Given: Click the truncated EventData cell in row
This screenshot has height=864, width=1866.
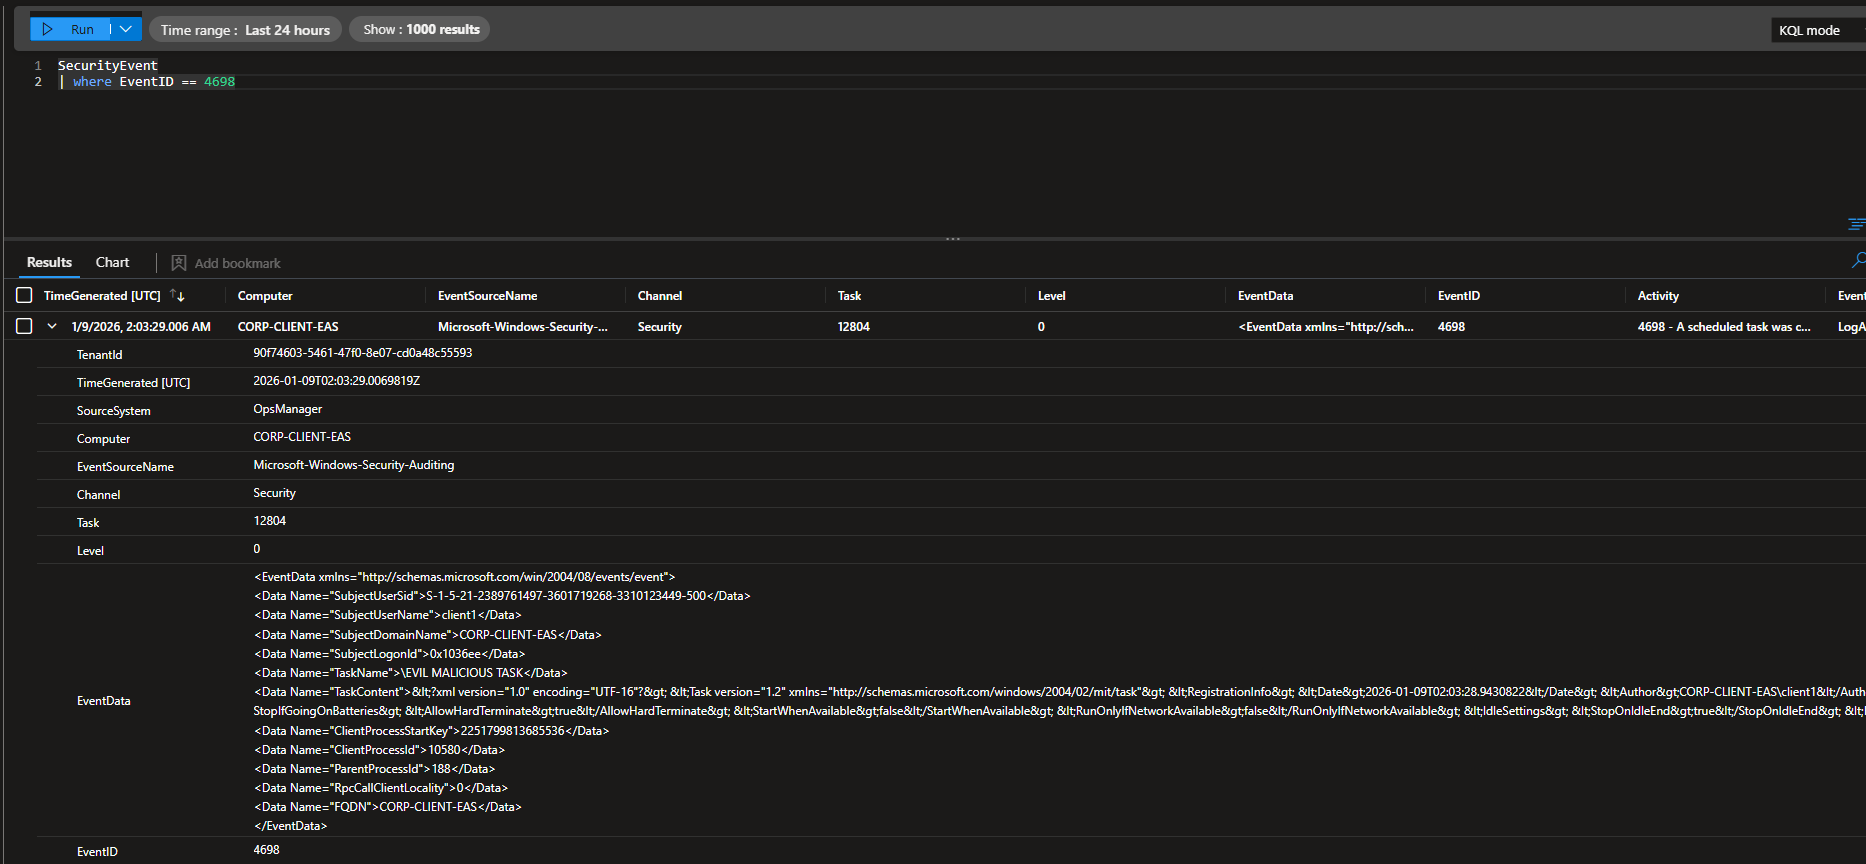Looking at the screenshot, I should coord(1325,327).
